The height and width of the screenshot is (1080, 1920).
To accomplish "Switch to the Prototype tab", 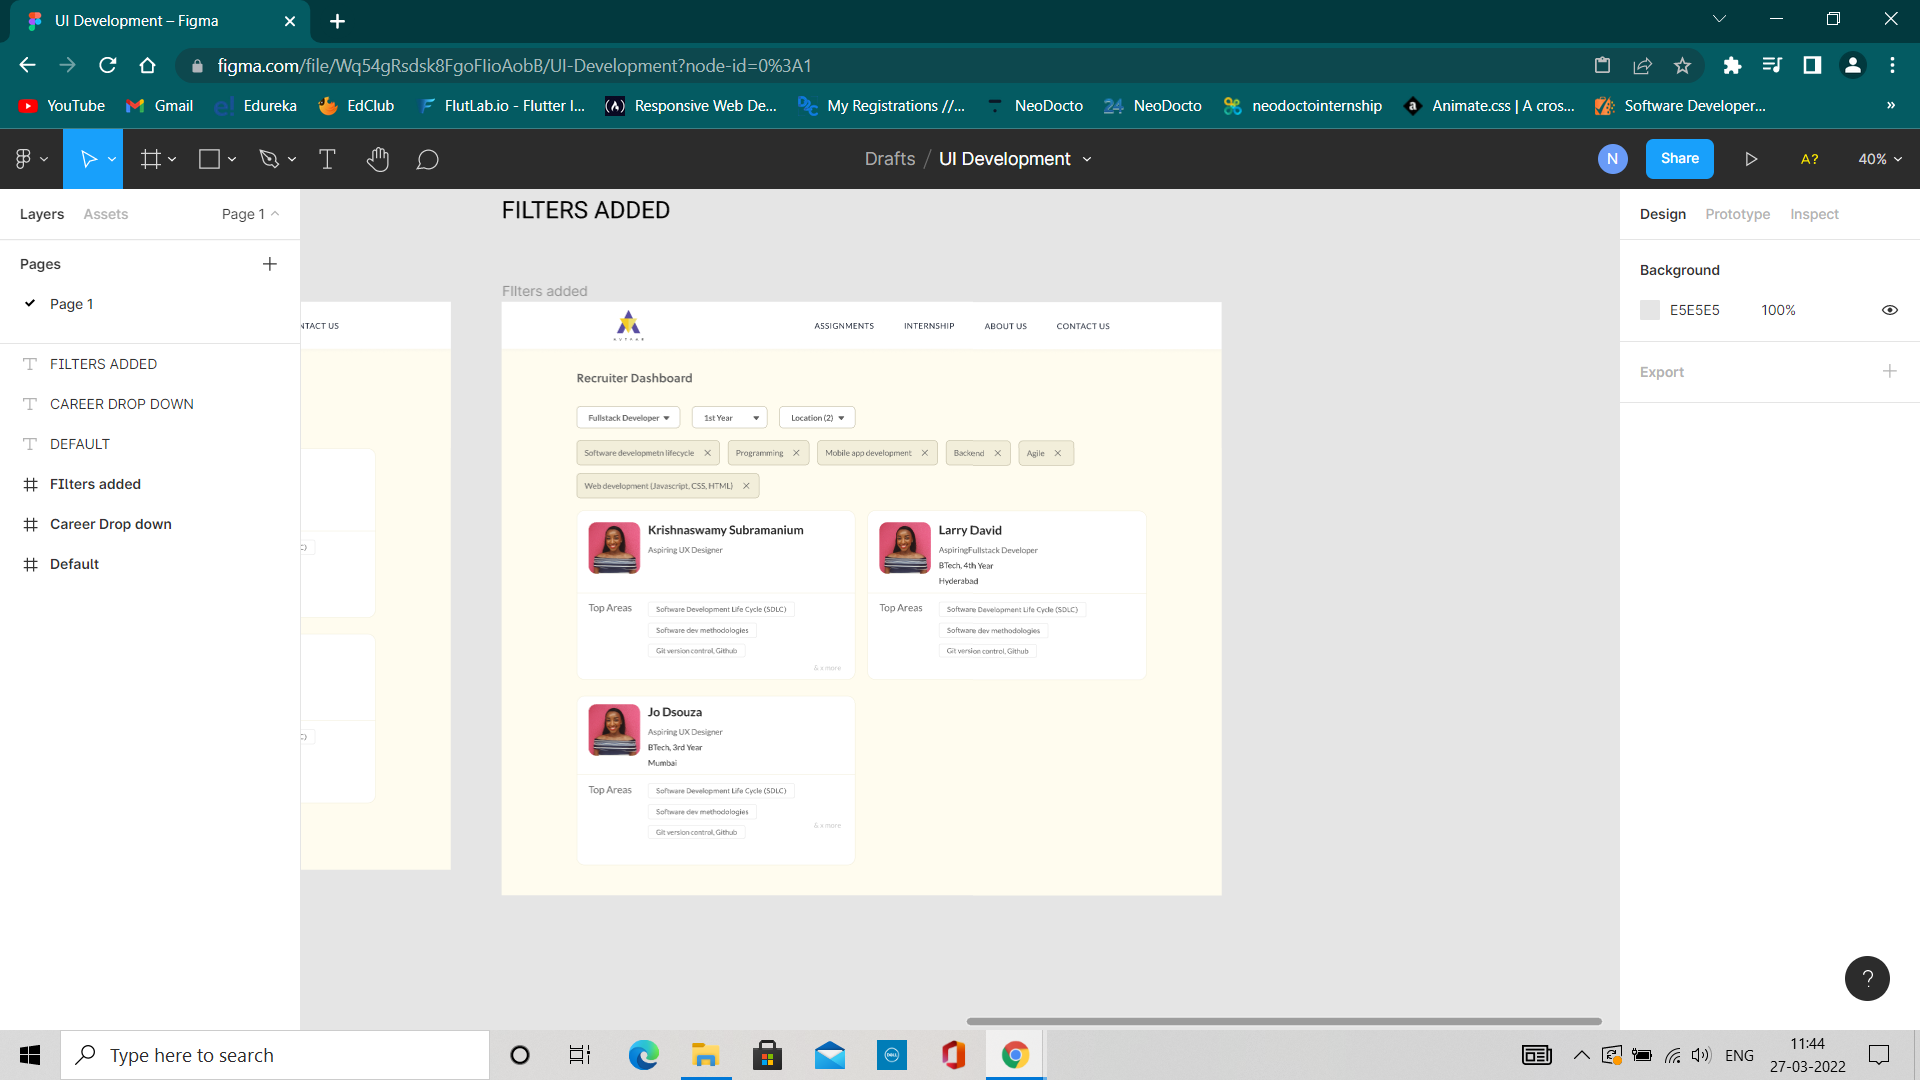I will pos(1737,213).
